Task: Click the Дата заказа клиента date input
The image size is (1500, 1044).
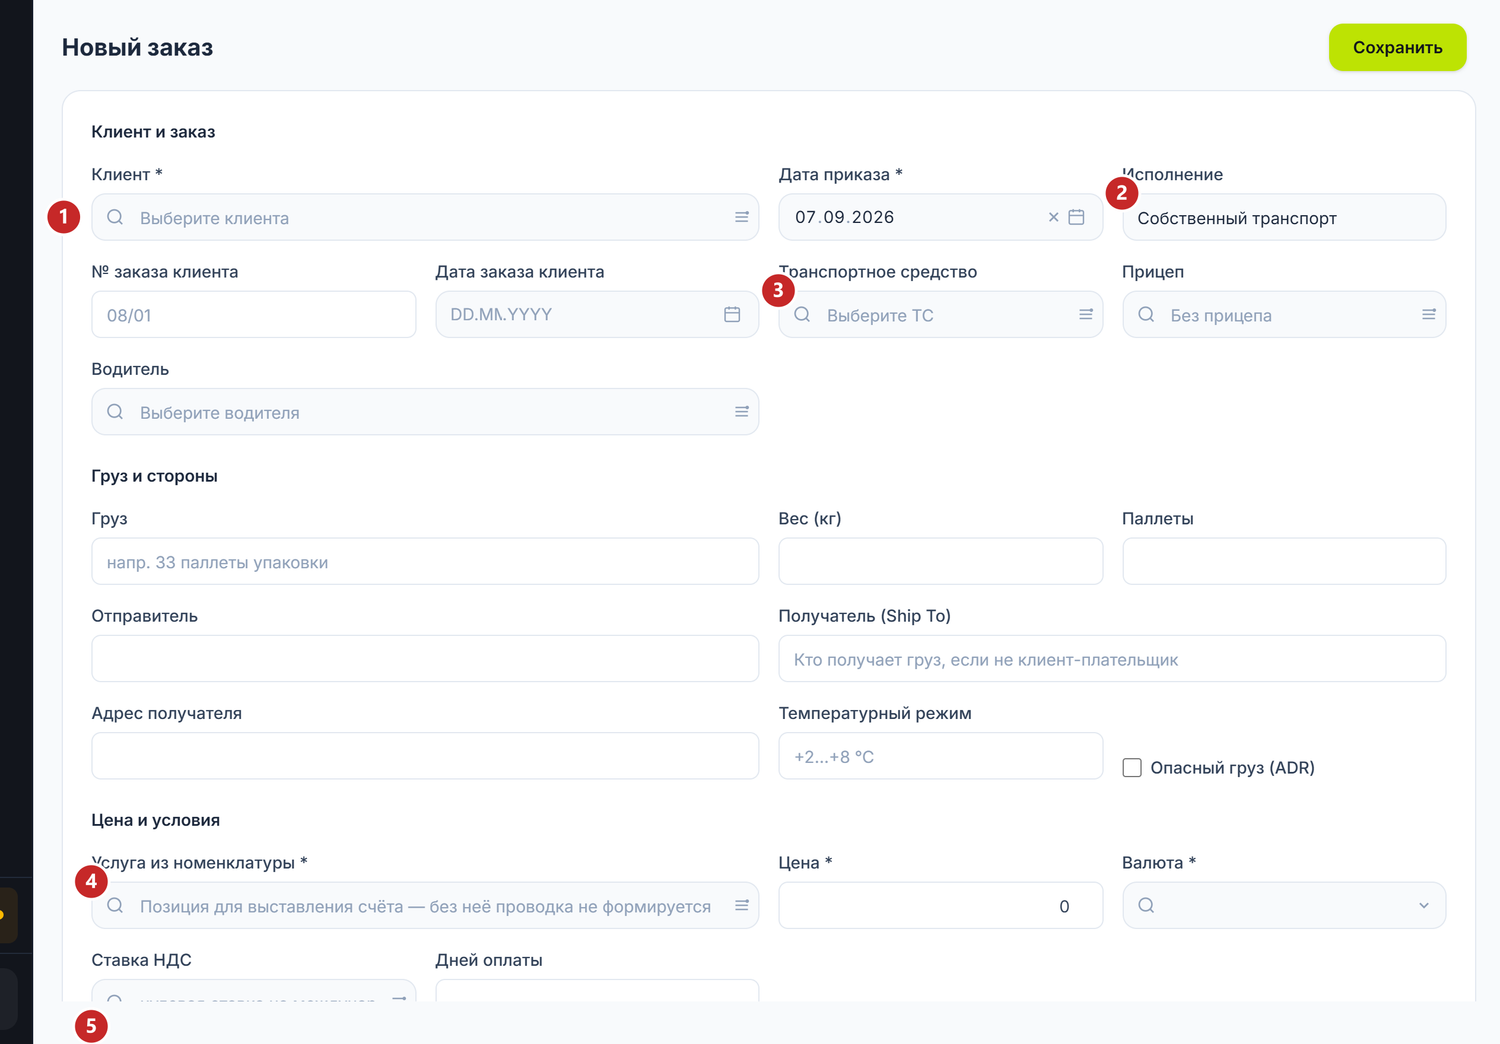Action: 597,314
